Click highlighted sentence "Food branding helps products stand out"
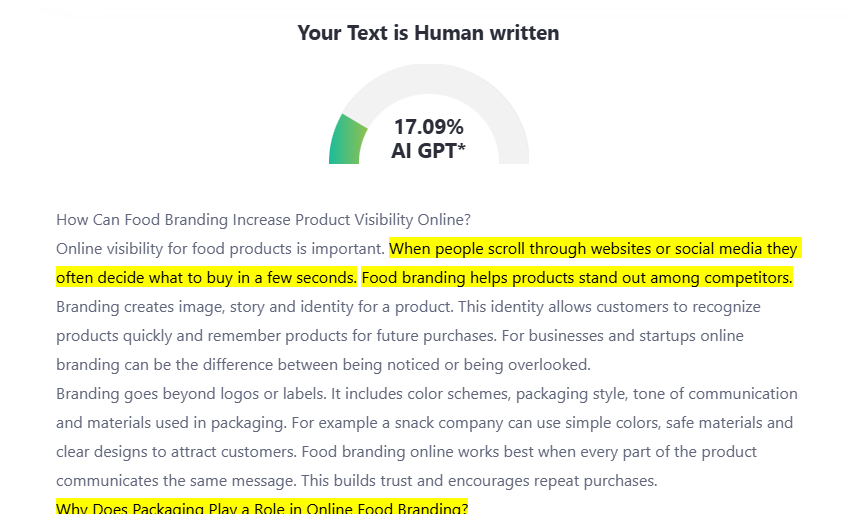Screen dimensions: 853x514 tap(577, 277)
